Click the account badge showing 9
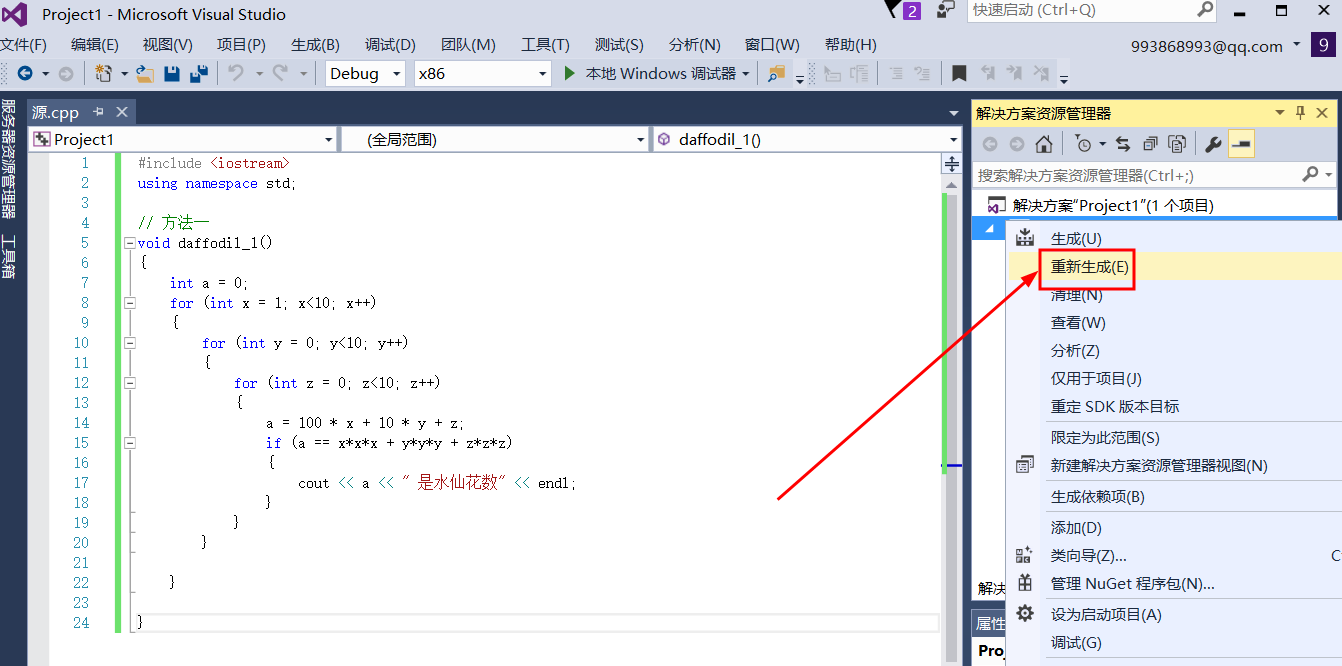The height and width of the screenshot is (666, 1342). [1324, 44]
